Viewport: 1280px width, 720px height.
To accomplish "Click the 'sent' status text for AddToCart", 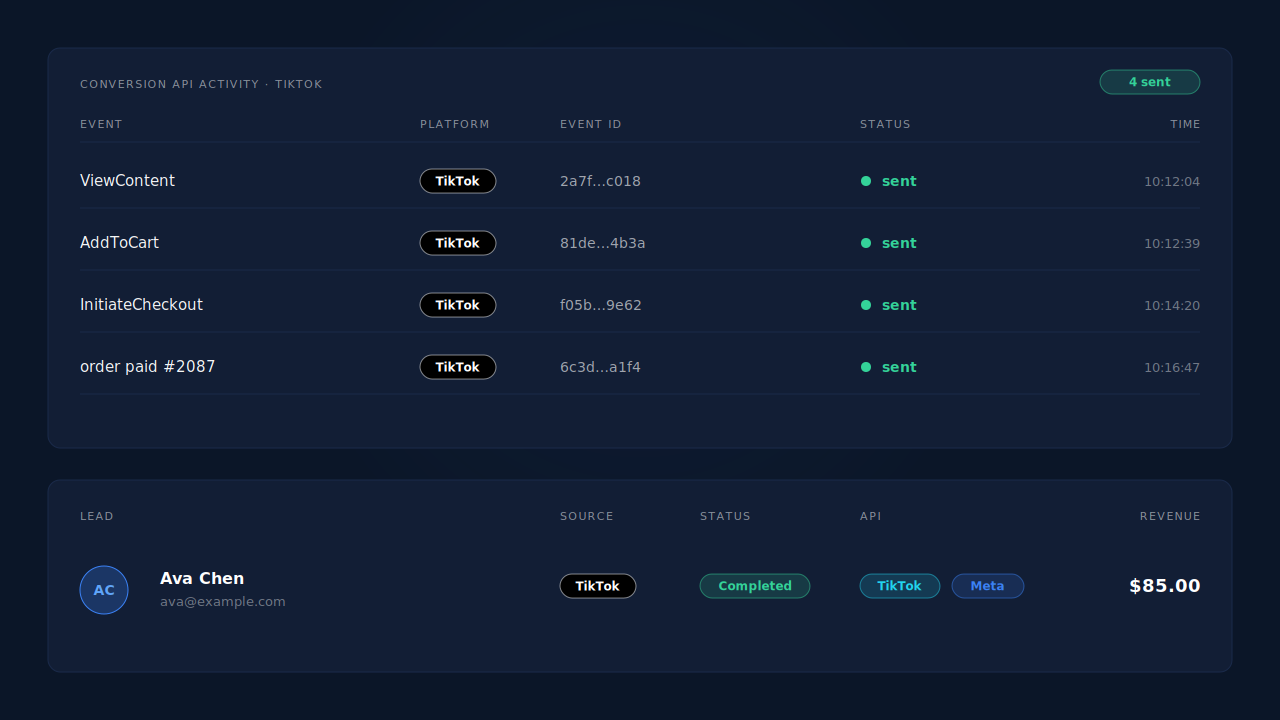I will [899, 243].
